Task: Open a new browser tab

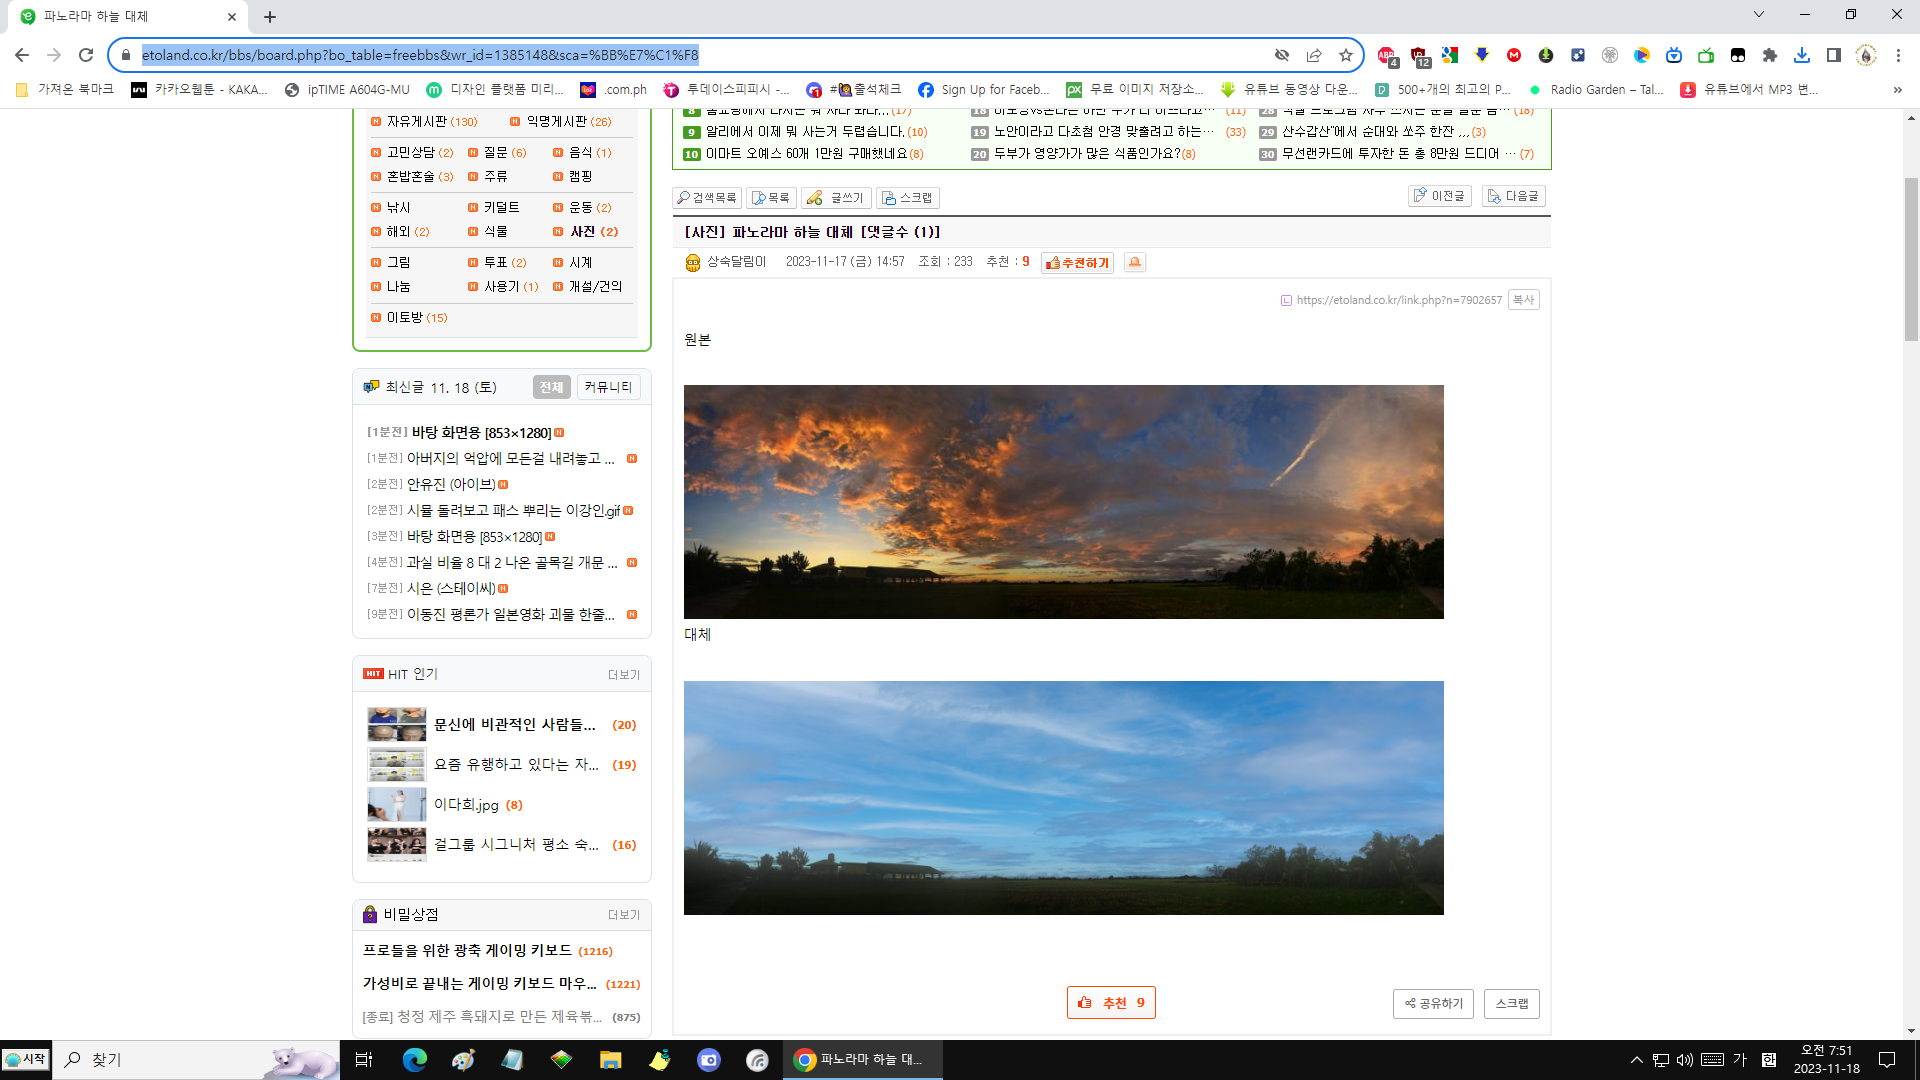Action: 270,16
